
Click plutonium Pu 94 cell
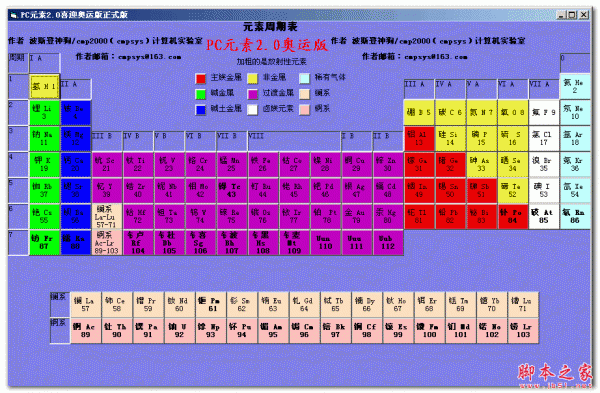242,331
